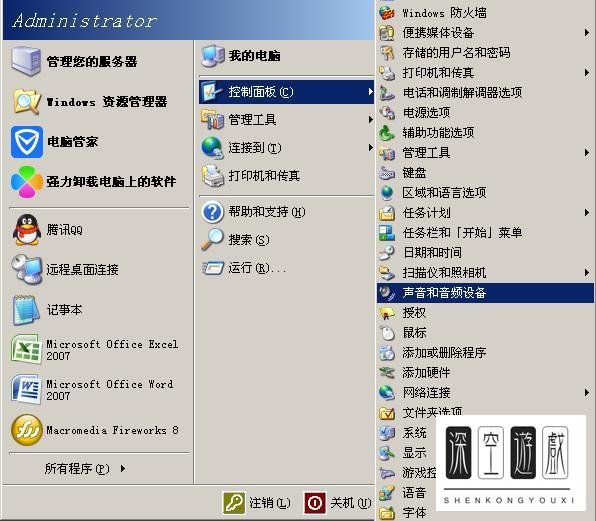Image resolution: width=596 pixels, height=521 pixels.
Task: Click 运行(R)... text
Action: tap(257, 268)
